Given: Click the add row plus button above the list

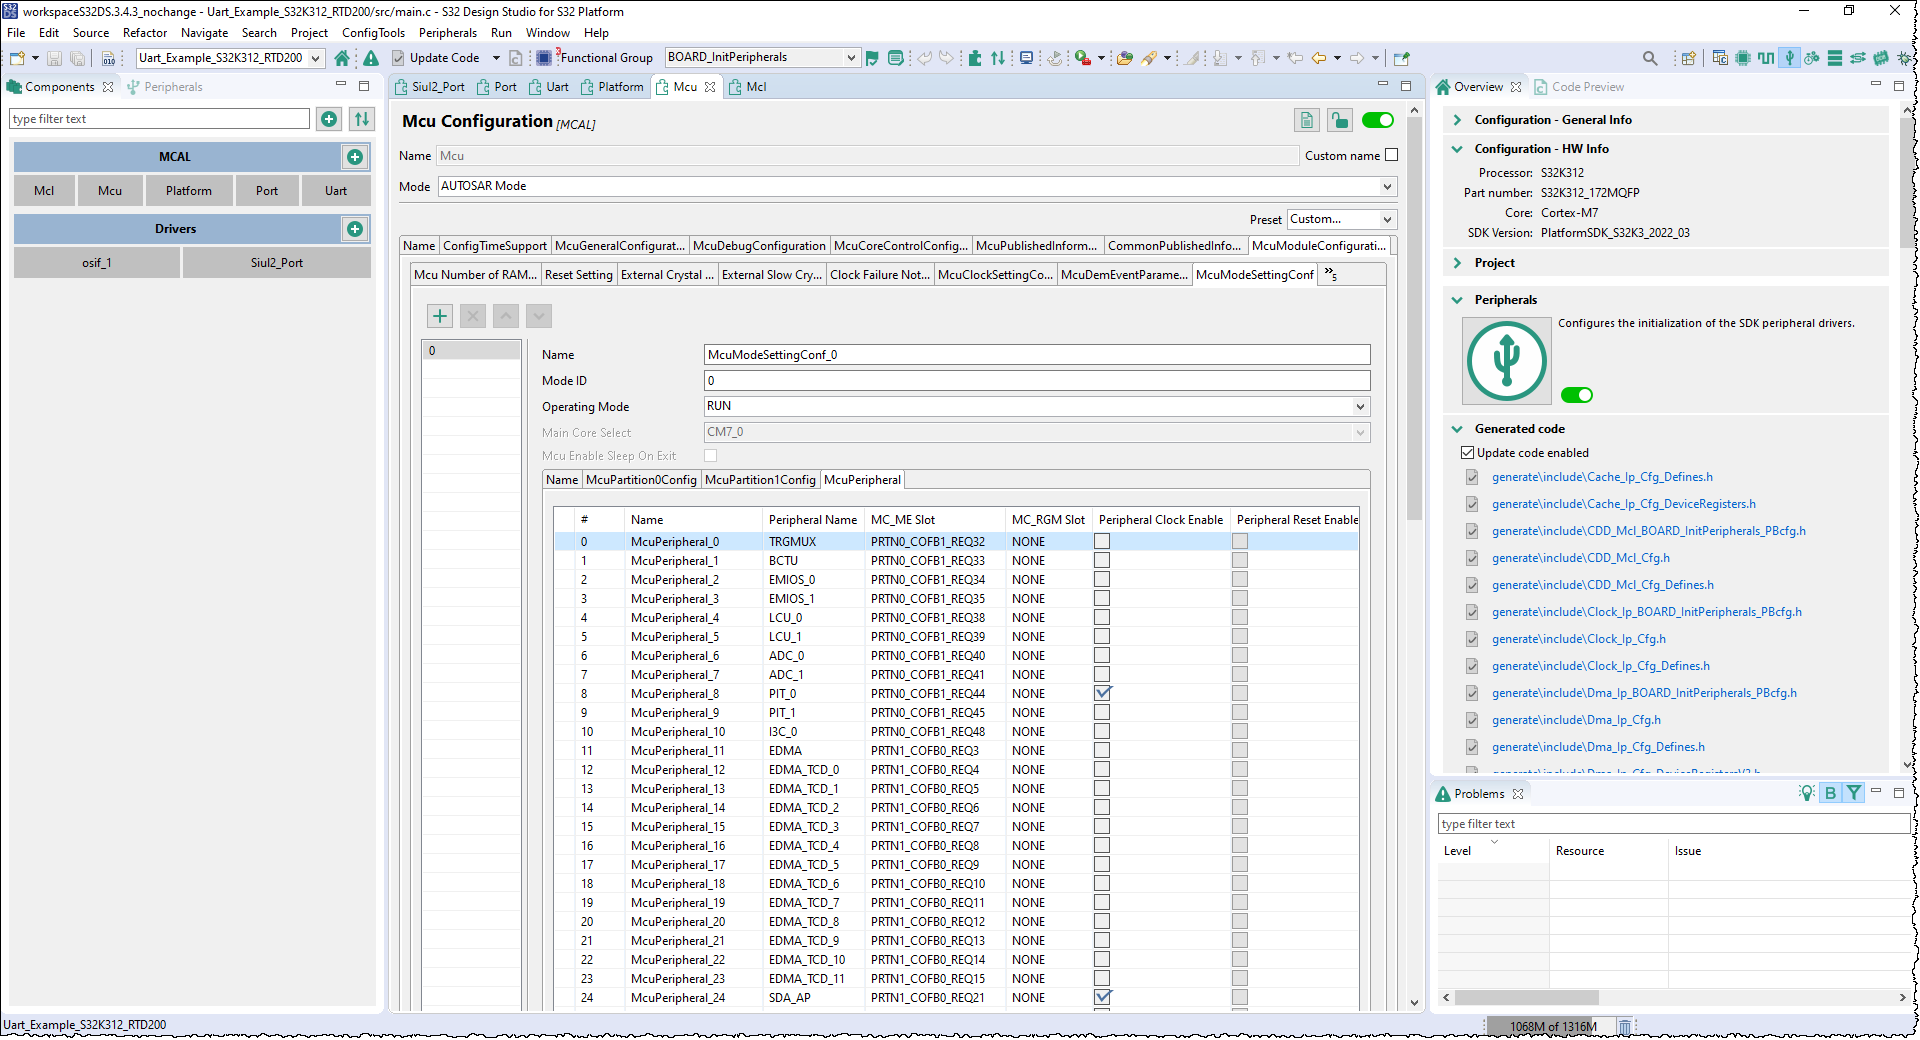Looking at the screenshot, I should (440, 316).
